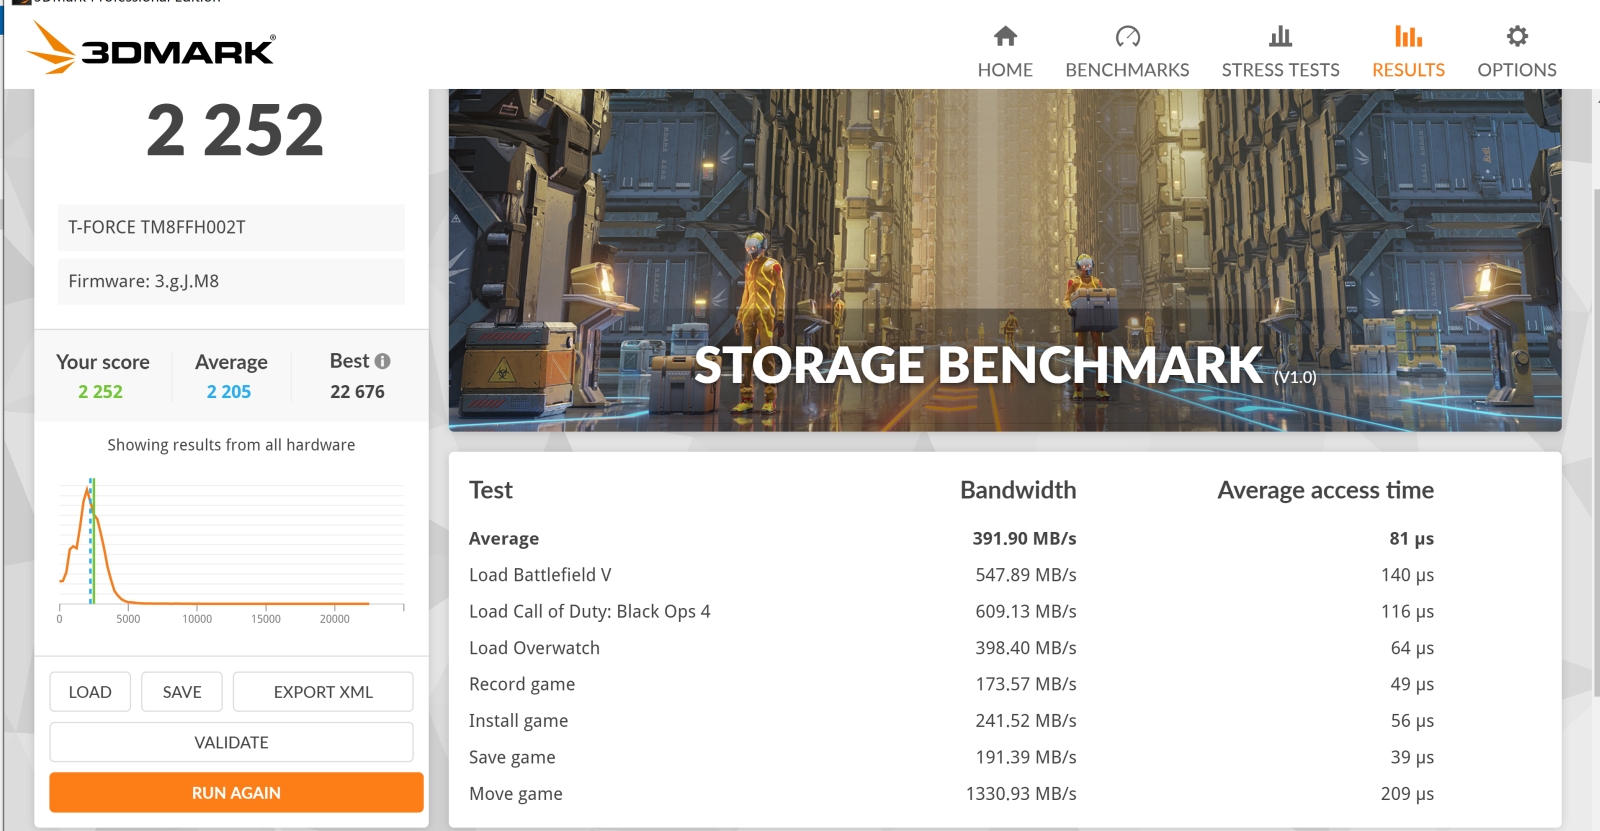Click the SAVE button
Screen dimensions: 1600x831
(x=182, y=692)
